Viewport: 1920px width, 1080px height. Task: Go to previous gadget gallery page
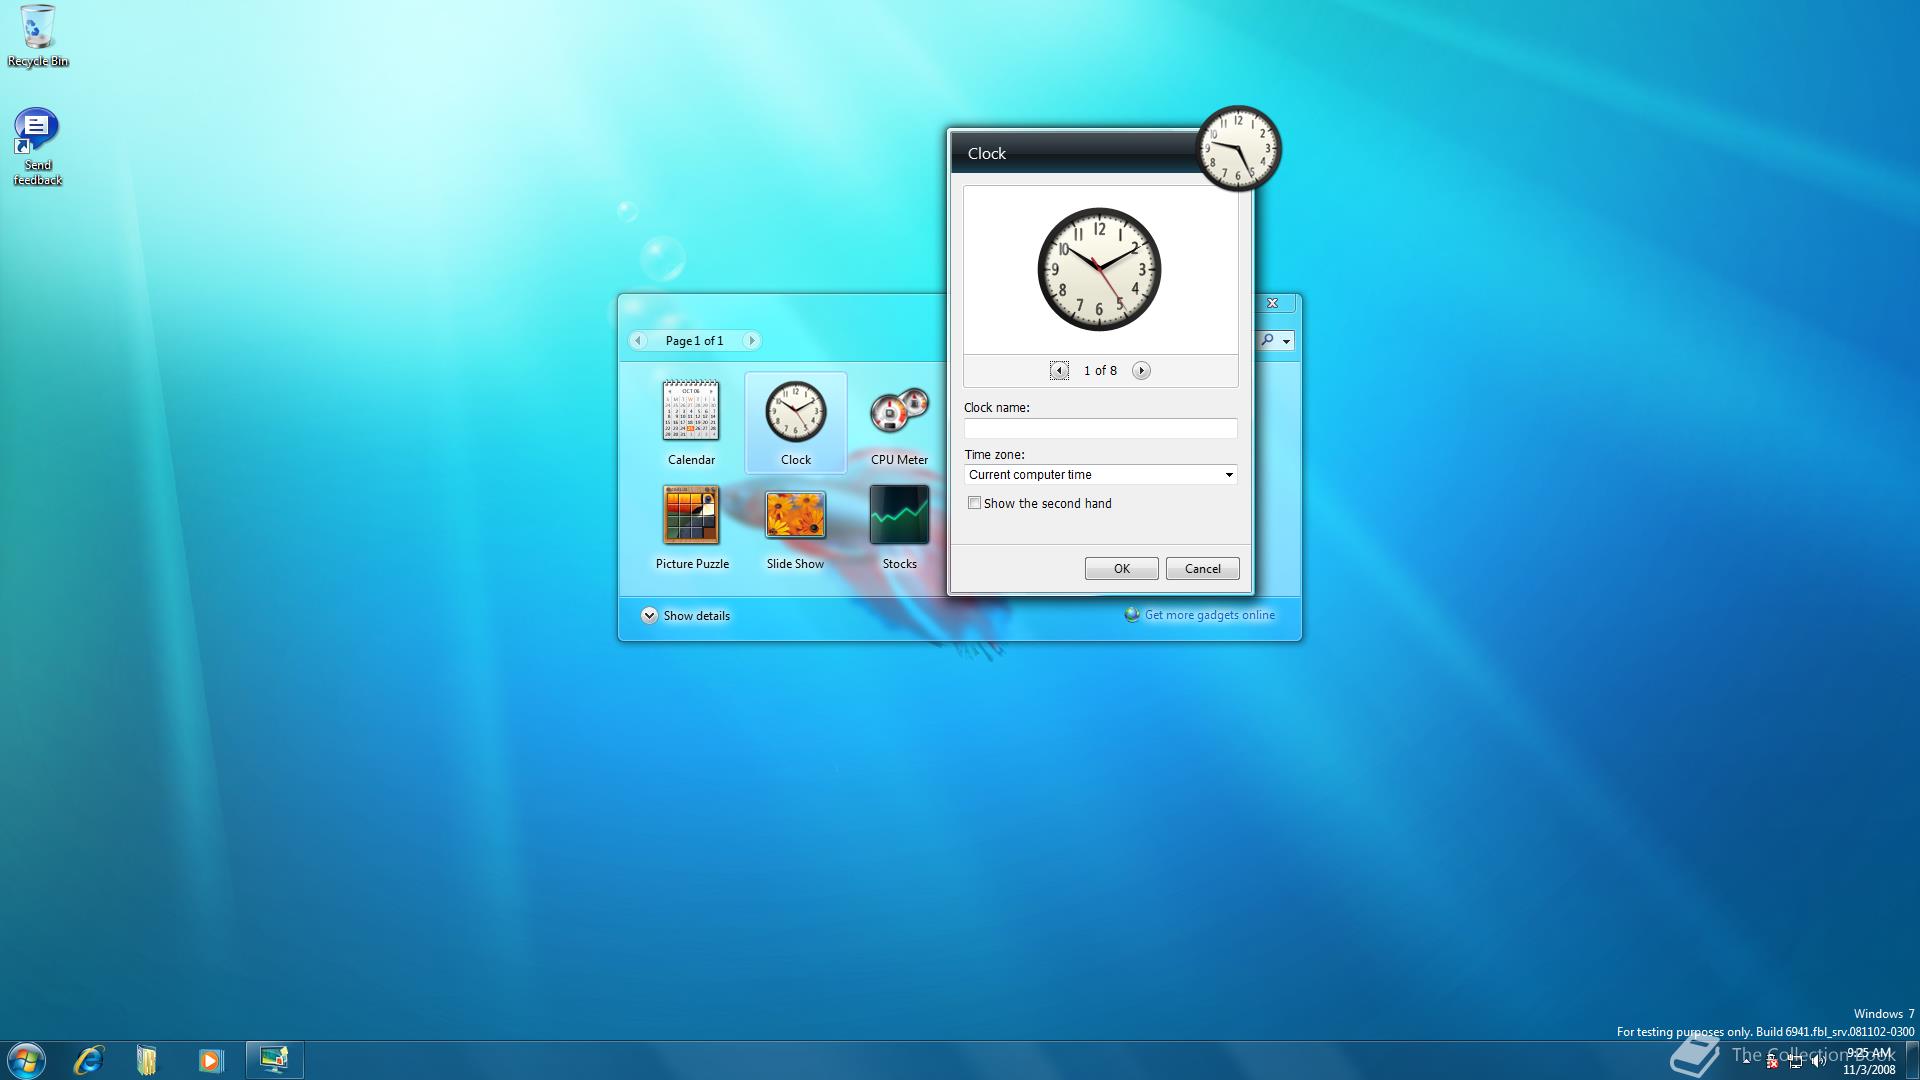tap(638, 341)
